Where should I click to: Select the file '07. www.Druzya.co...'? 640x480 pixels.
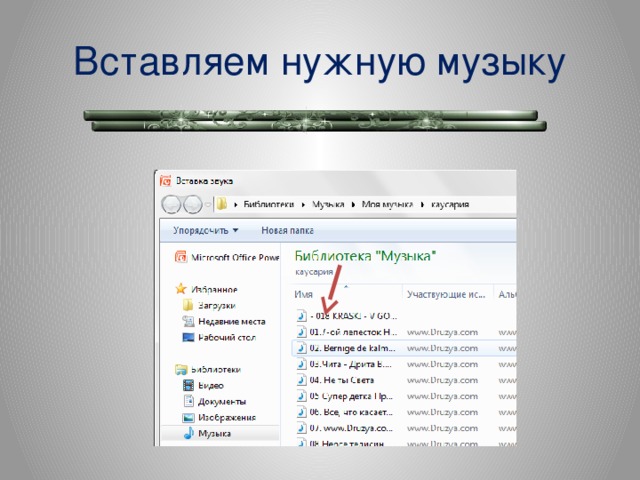point(351,428)
